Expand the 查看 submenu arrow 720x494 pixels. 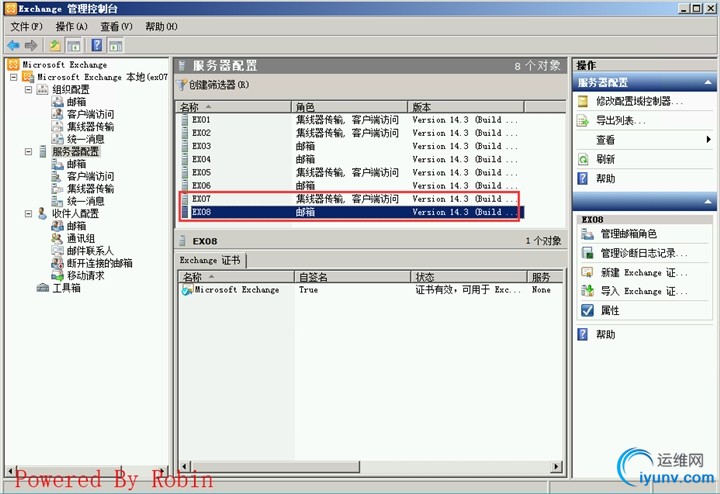(x=709, y=140)
